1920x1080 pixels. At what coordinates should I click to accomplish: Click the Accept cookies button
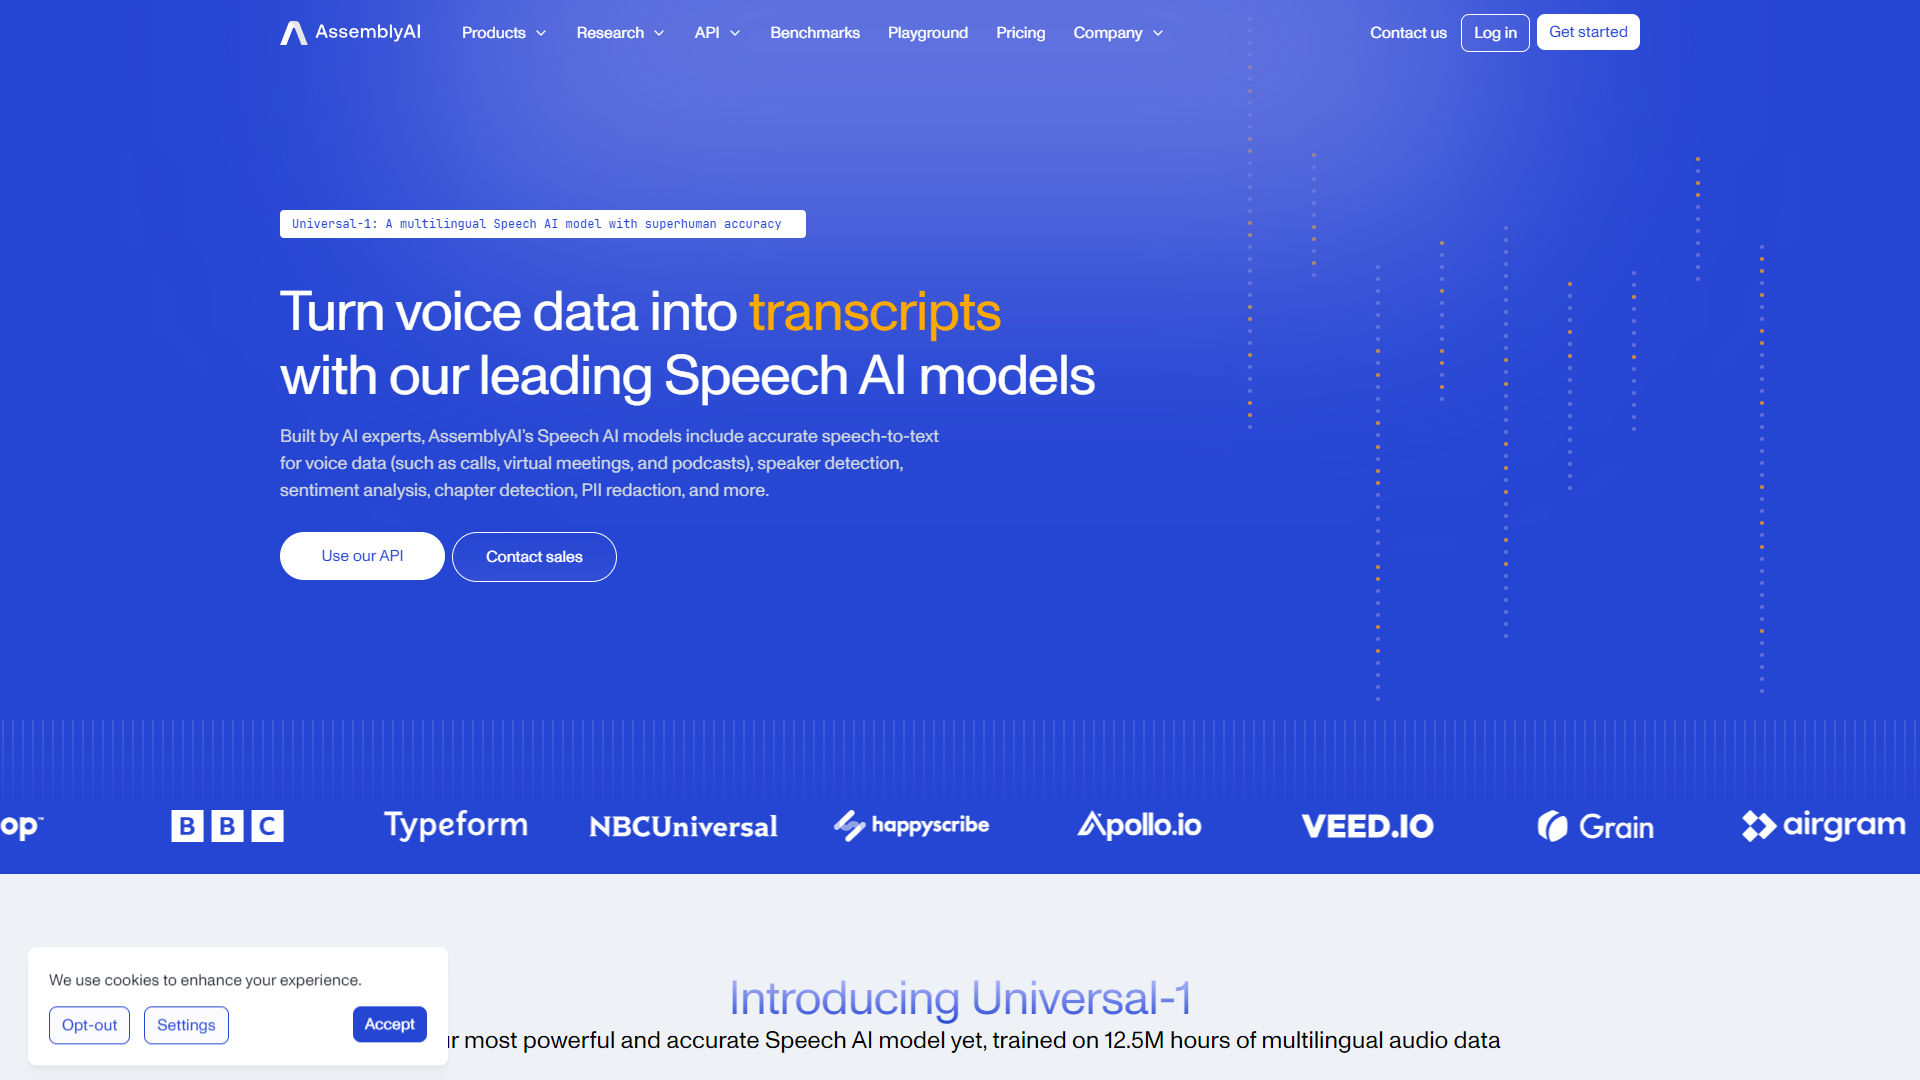pos(389,1025)
